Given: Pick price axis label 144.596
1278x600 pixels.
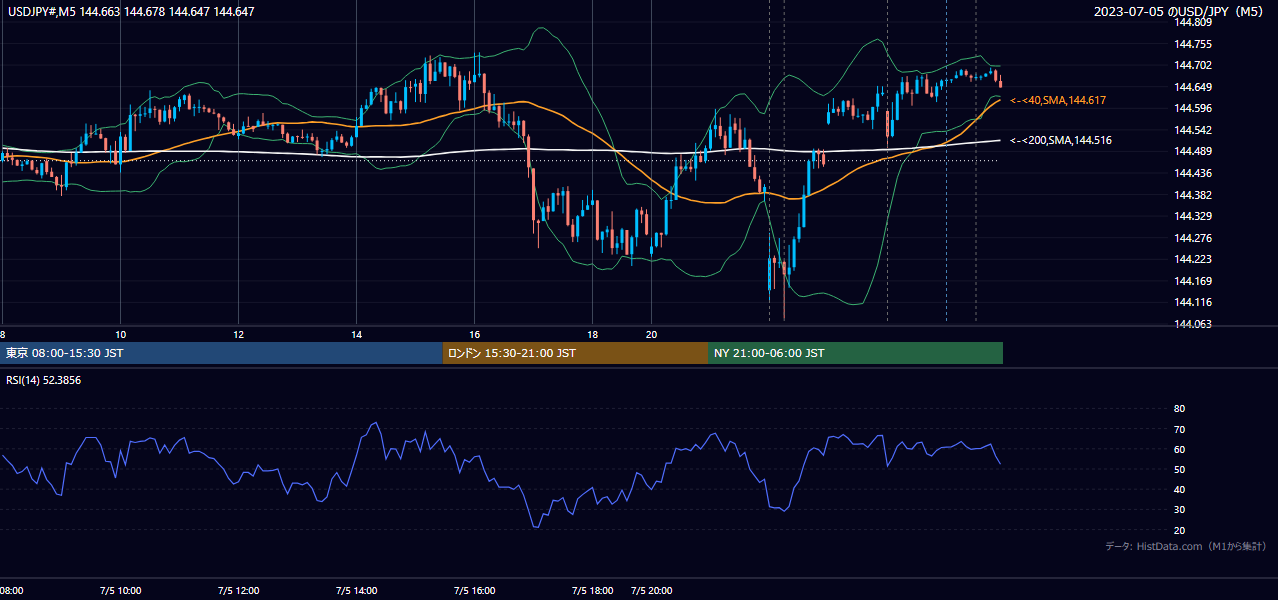Looking at the screenshot, I should pyautogui.click(x=1193, y=108).
